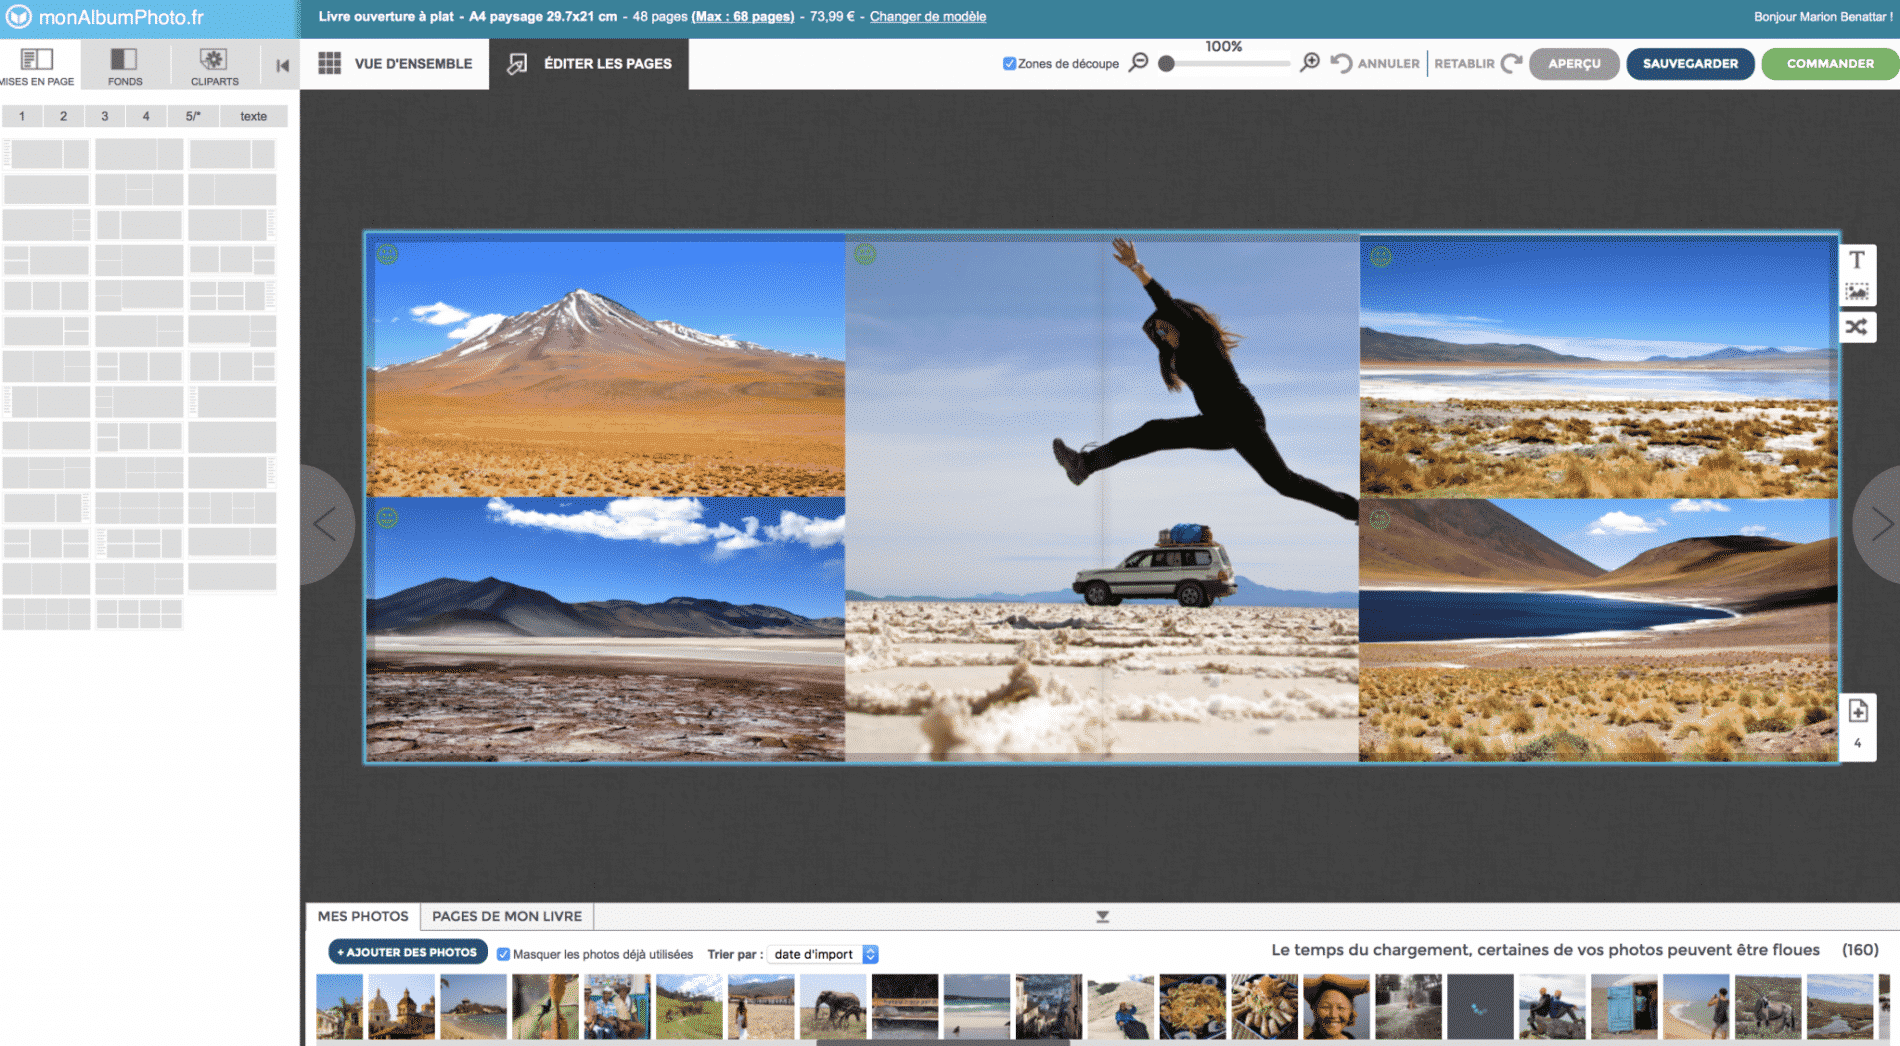
Task: Click the add page icon
Action: click(x=1857, y=711)
